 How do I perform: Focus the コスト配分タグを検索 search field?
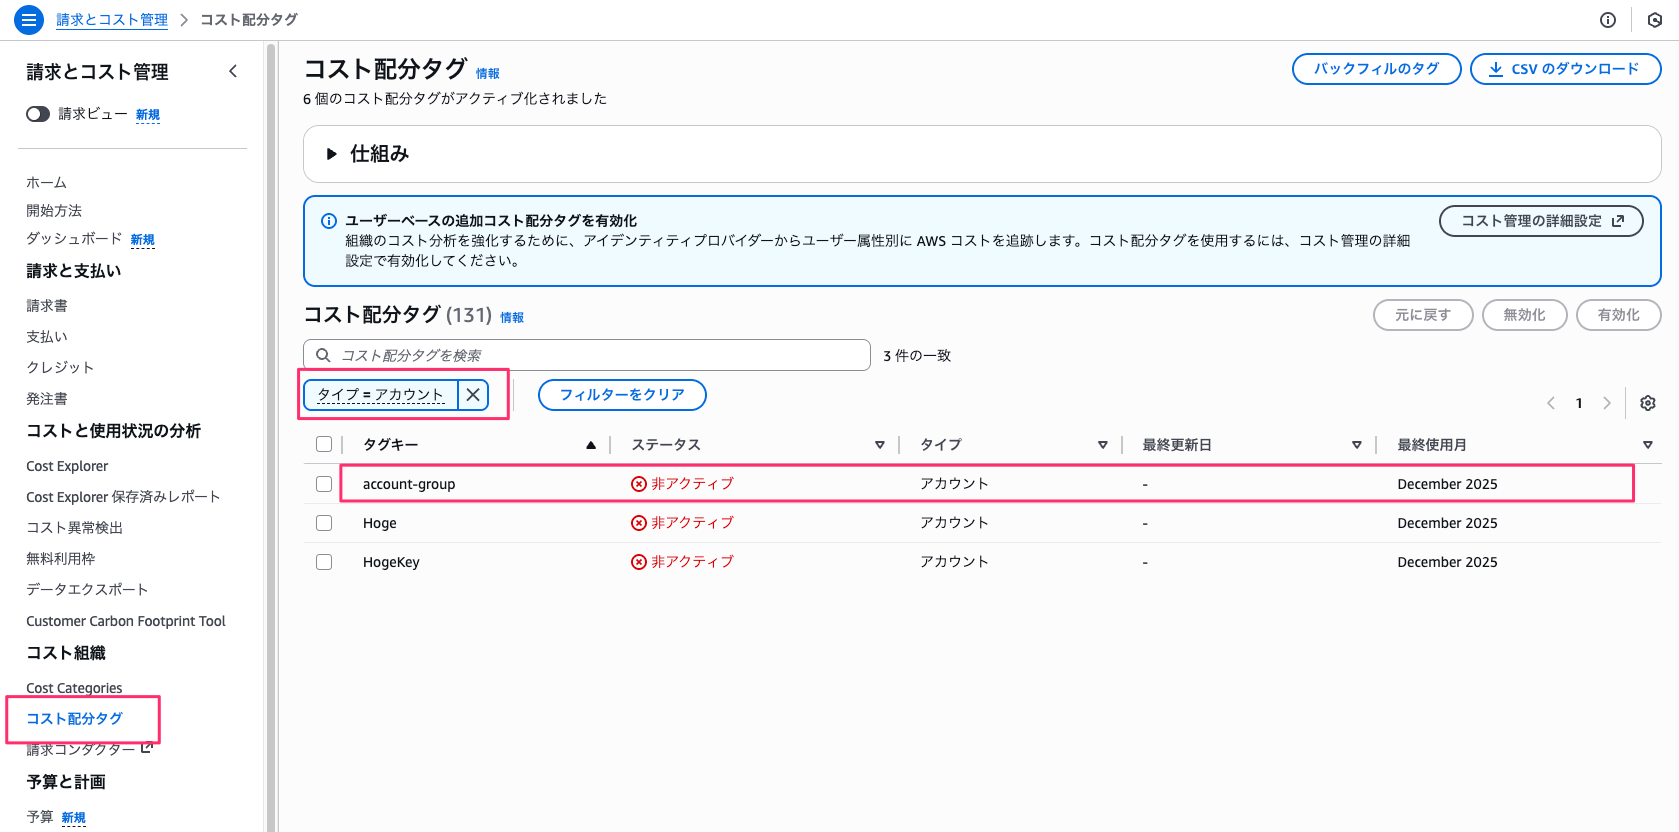point(600,355)
